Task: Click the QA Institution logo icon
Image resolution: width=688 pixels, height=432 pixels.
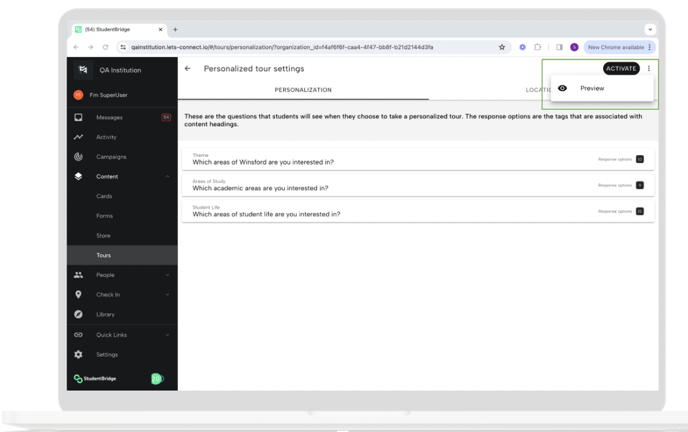Action: (x=83, y=70)
